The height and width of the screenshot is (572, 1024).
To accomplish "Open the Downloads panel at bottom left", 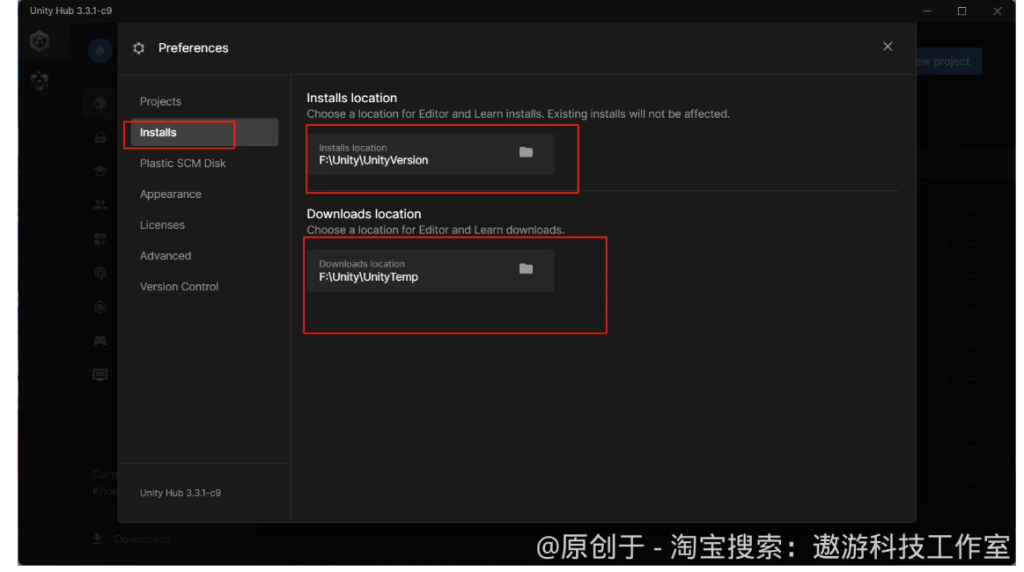I will (131, 539).
